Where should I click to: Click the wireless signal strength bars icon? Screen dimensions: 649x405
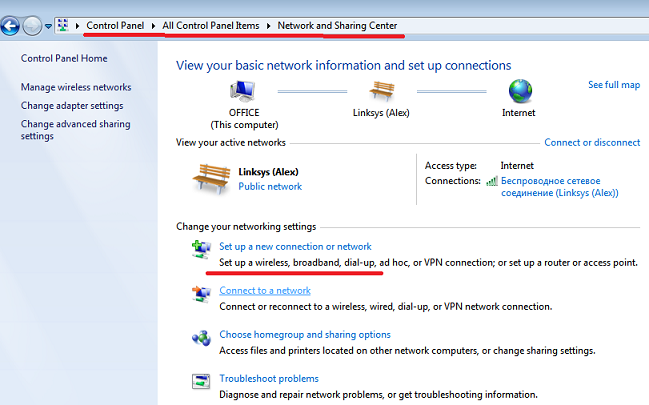[492, 181]
